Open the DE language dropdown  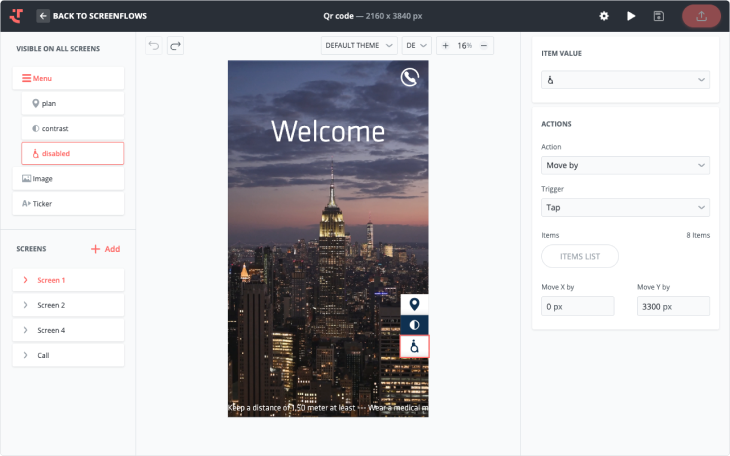click(416, 46)
